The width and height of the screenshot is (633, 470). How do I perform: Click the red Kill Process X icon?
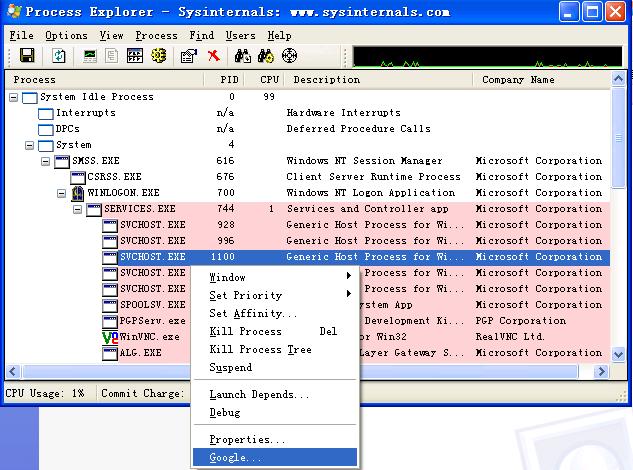214,56
